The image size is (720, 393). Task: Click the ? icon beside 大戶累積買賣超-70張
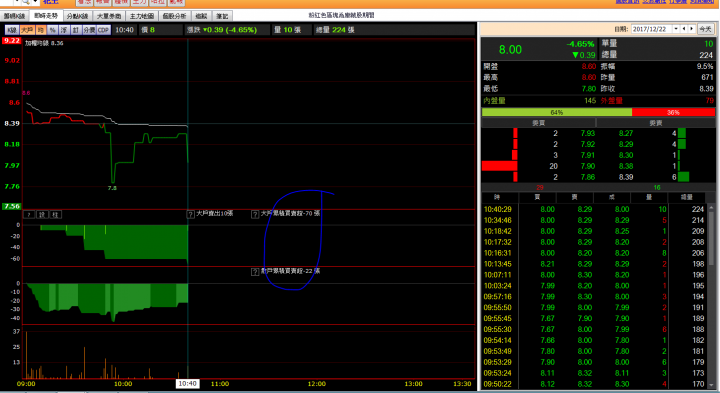[255, 214]
